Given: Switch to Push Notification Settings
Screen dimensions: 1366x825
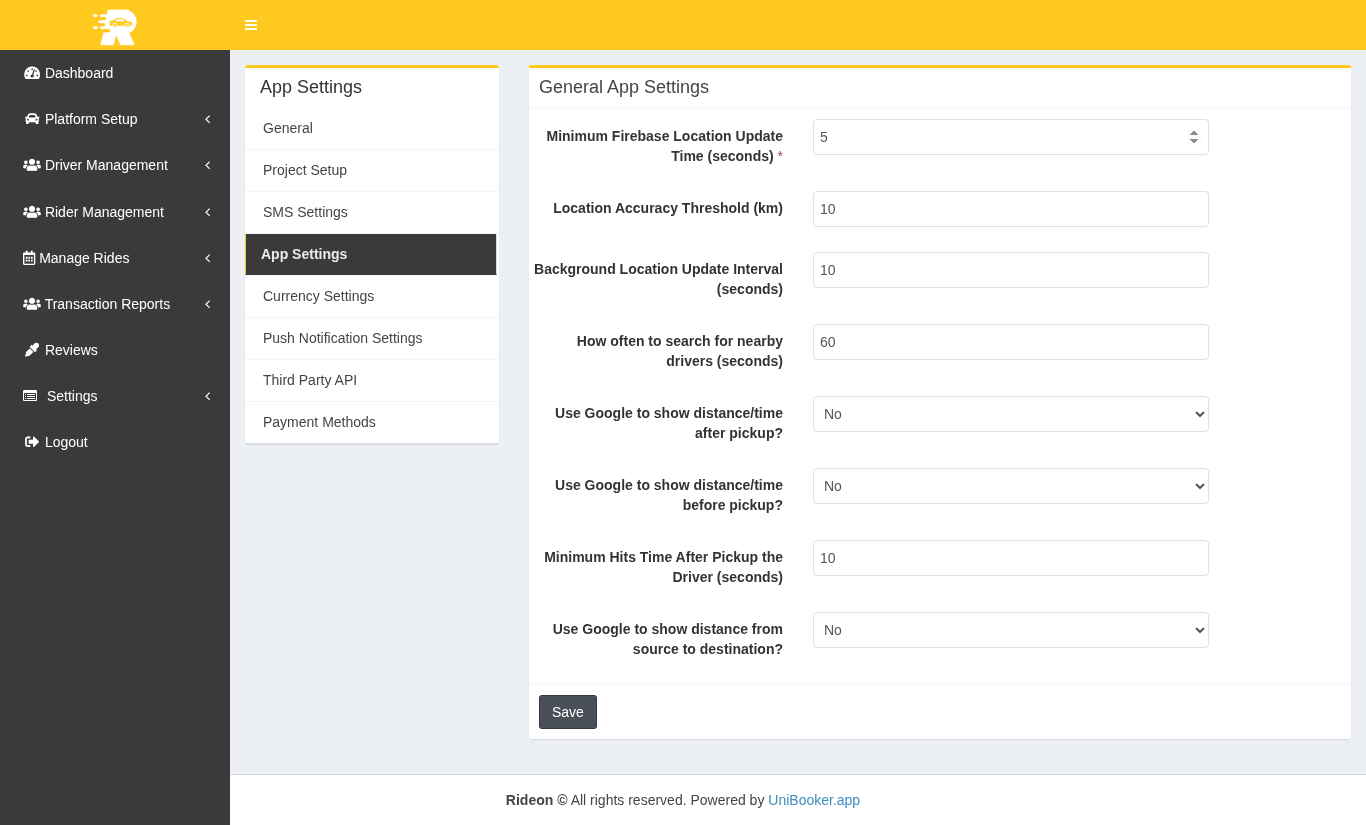Looking at the screenshot, I should (x=342, y=338).
